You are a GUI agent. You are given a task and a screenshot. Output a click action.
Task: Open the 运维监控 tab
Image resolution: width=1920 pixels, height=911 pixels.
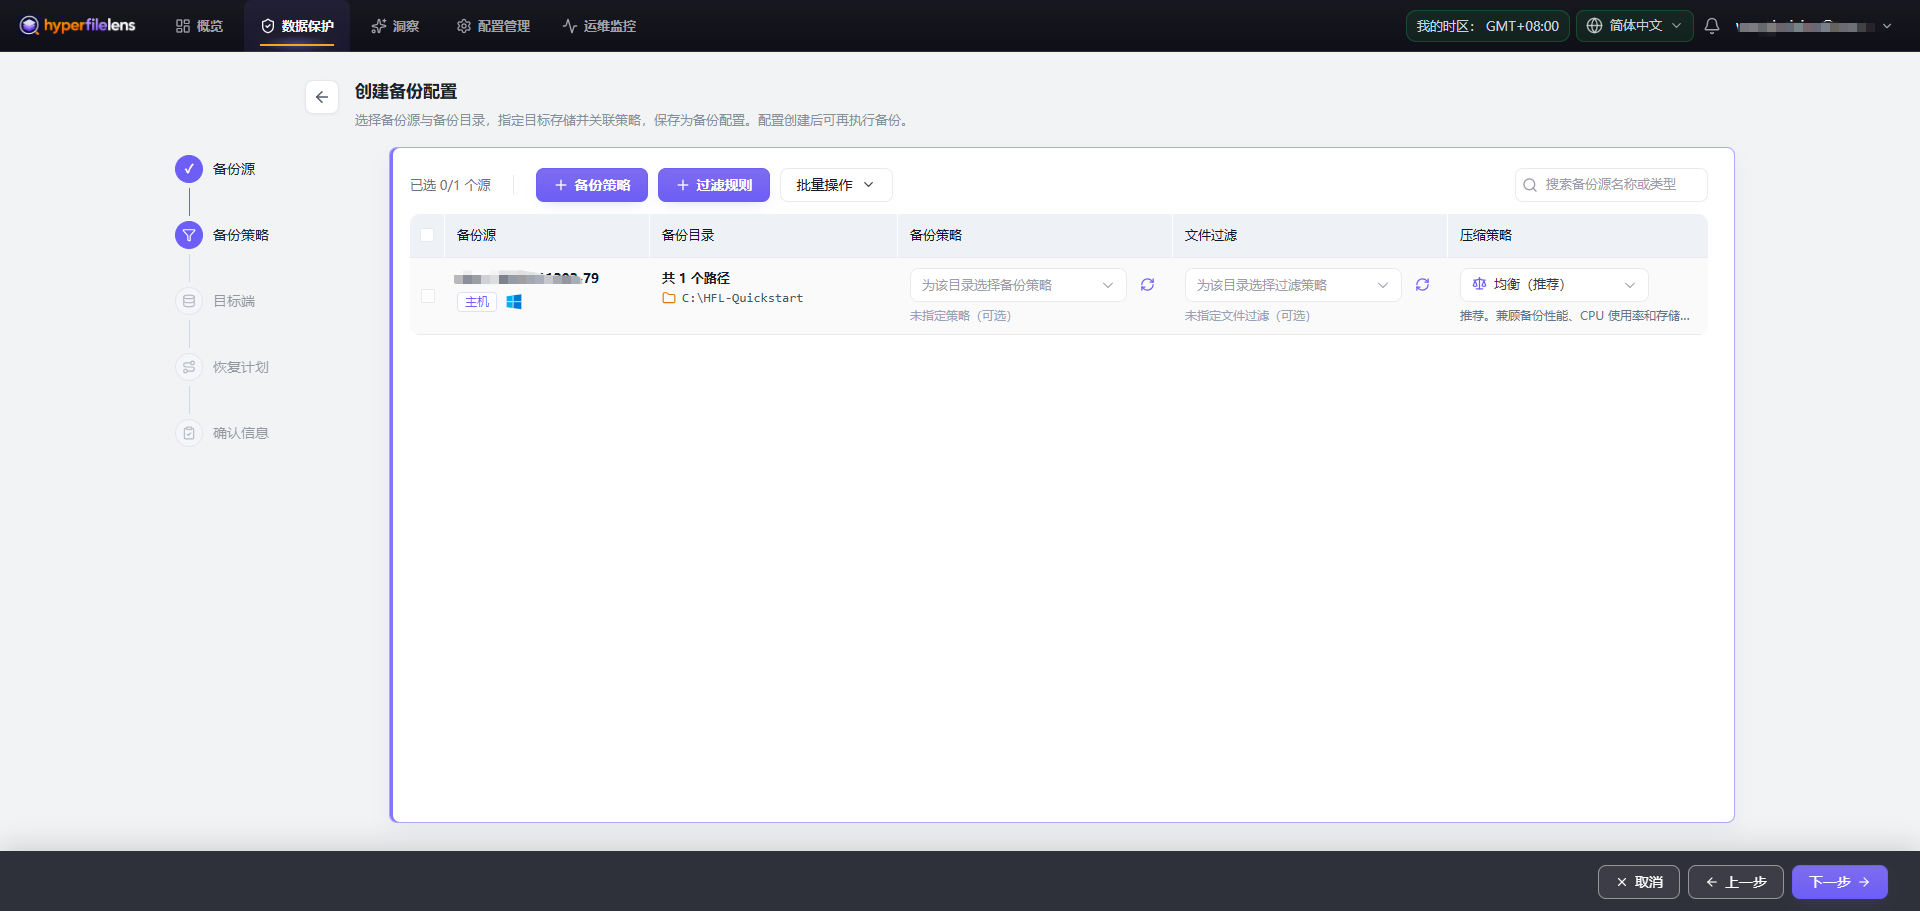coord(599,26)
